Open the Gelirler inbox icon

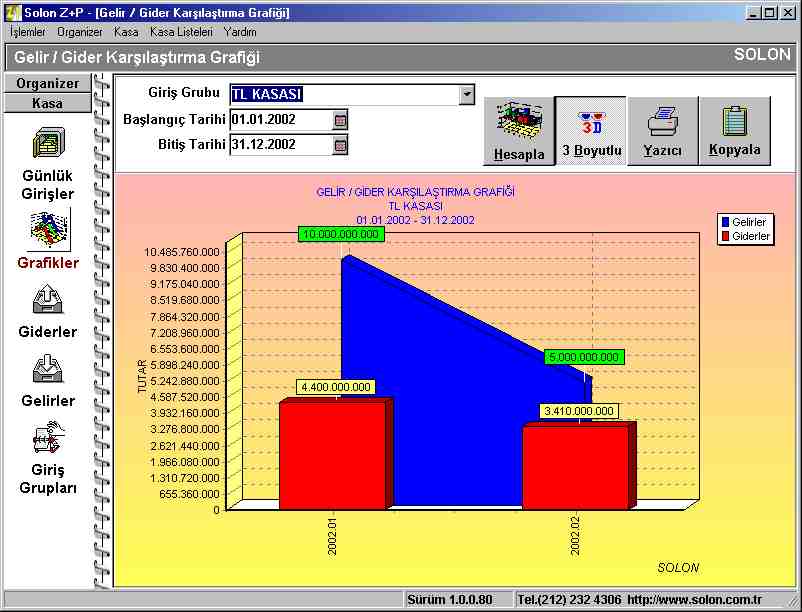point(48,368)
